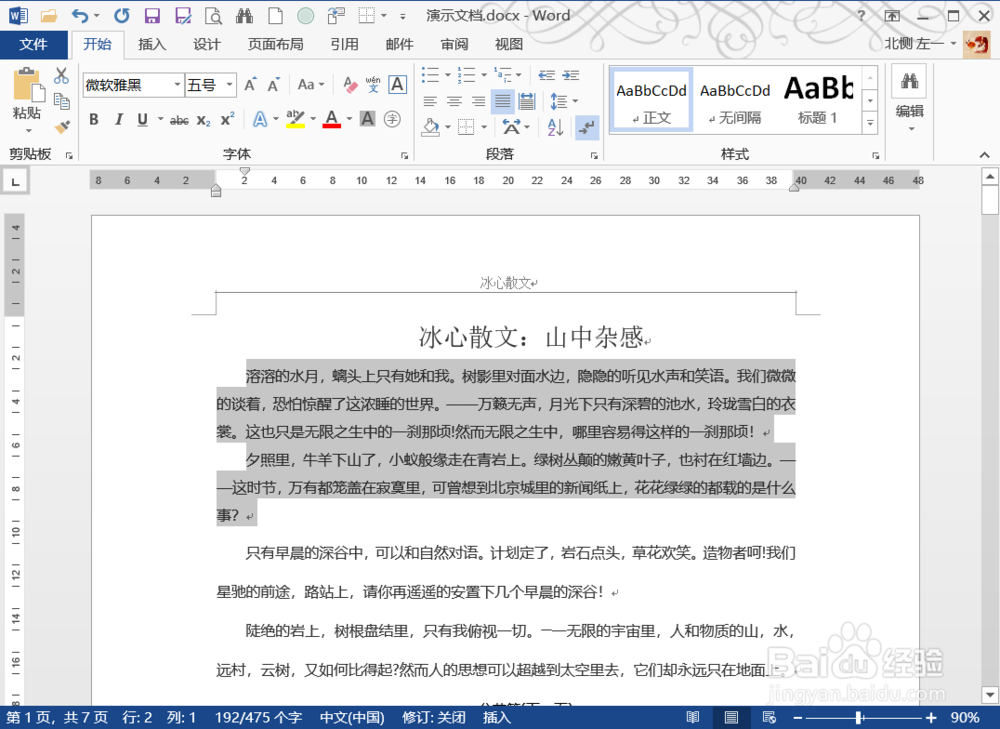
Task: Click yellow text highlight color button
Action: (x=295, y=119)
